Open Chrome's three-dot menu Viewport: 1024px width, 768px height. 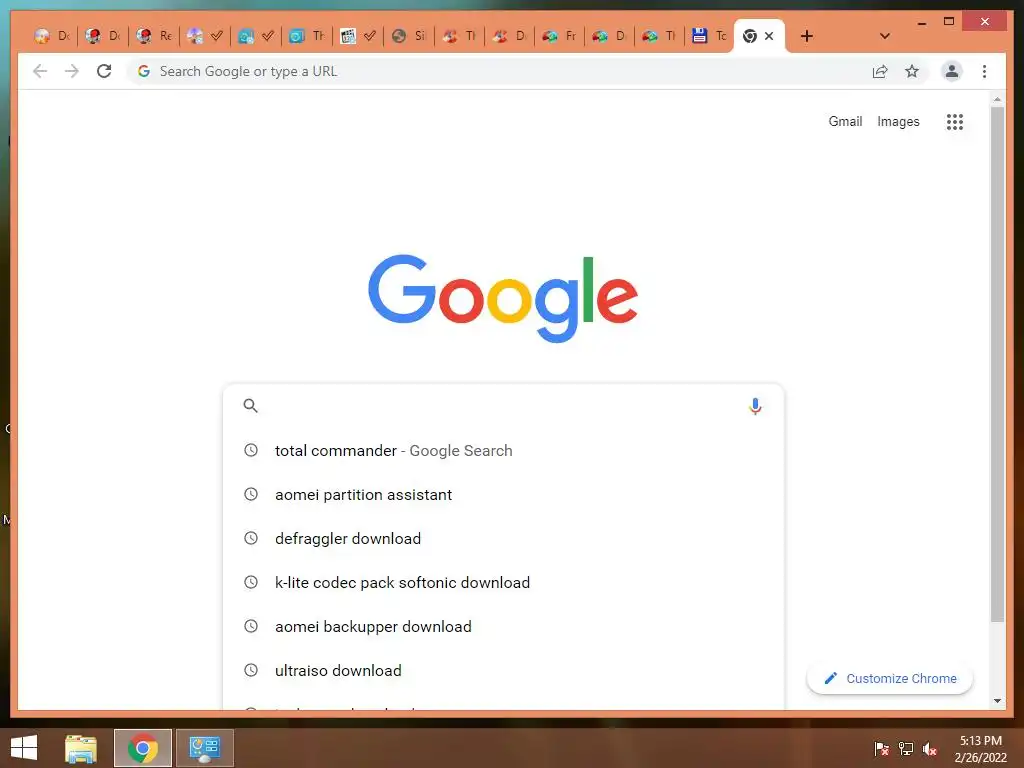[x=984, y=71]
